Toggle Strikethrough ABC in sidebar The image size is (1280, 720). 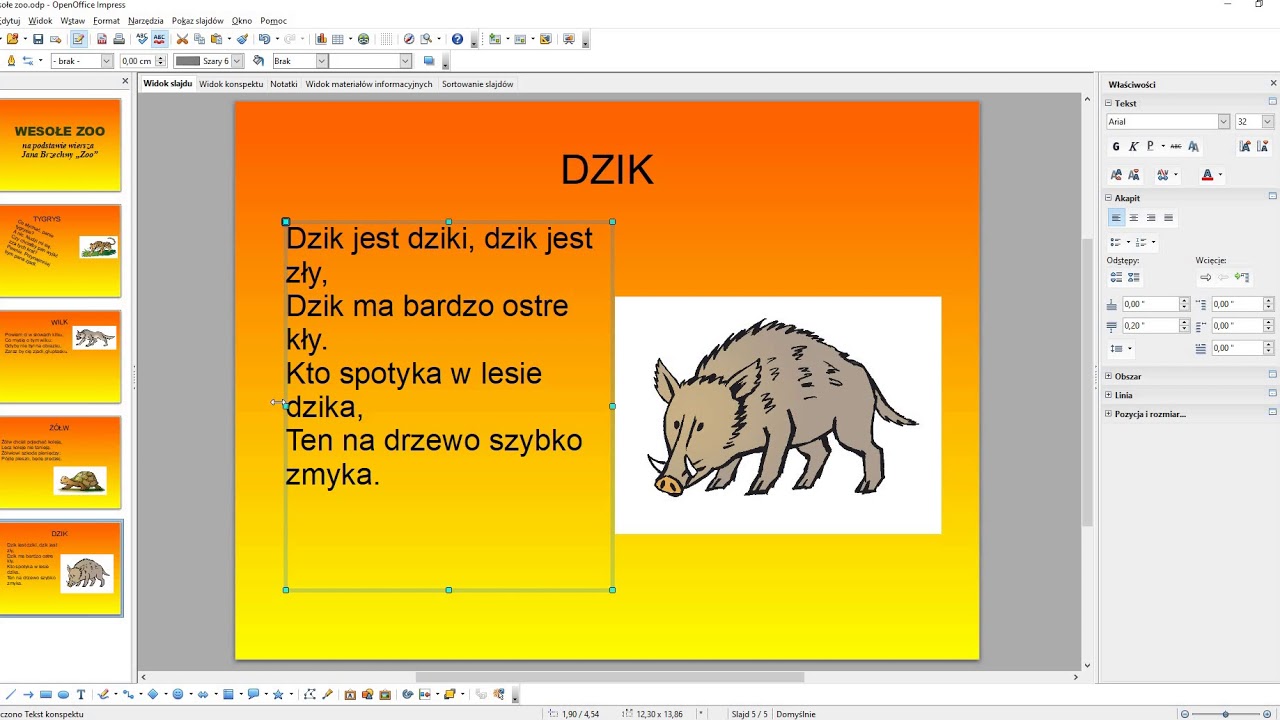(x=1176, y=146)
